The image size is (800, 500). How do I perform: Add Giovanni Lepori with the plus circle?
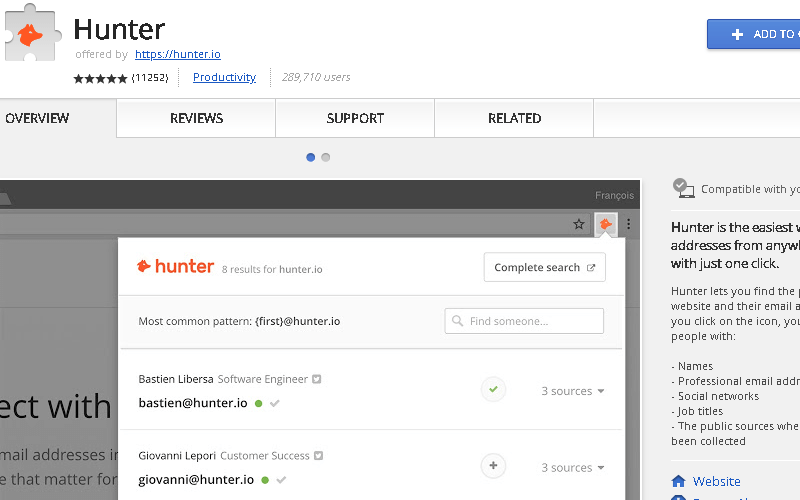coord(493,465)
